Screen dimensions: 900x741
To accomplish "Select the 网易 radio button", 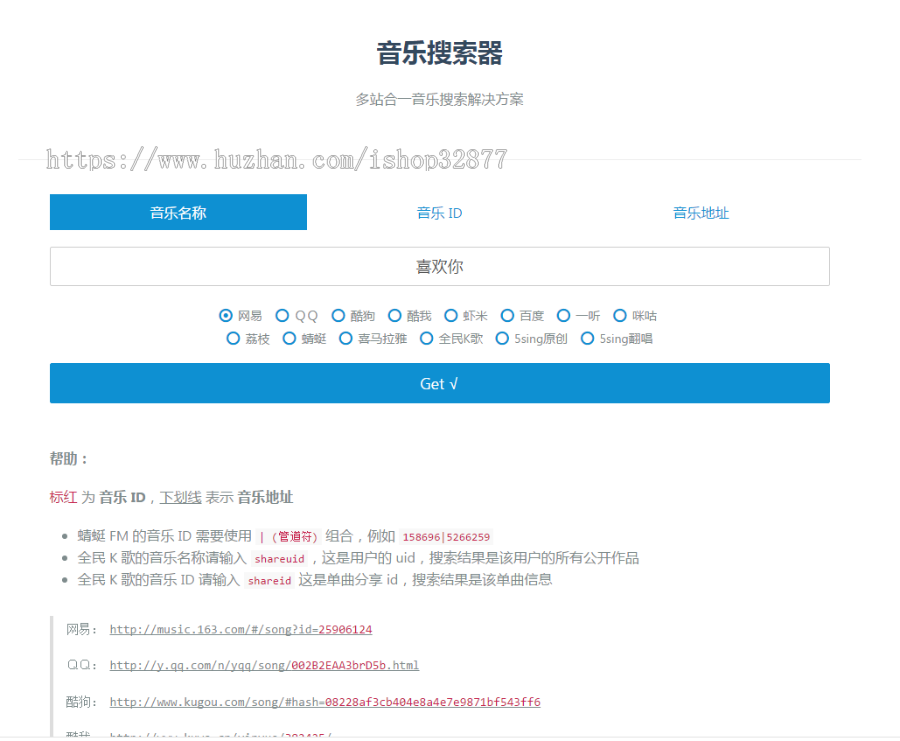I will click(x=226, y=316).
